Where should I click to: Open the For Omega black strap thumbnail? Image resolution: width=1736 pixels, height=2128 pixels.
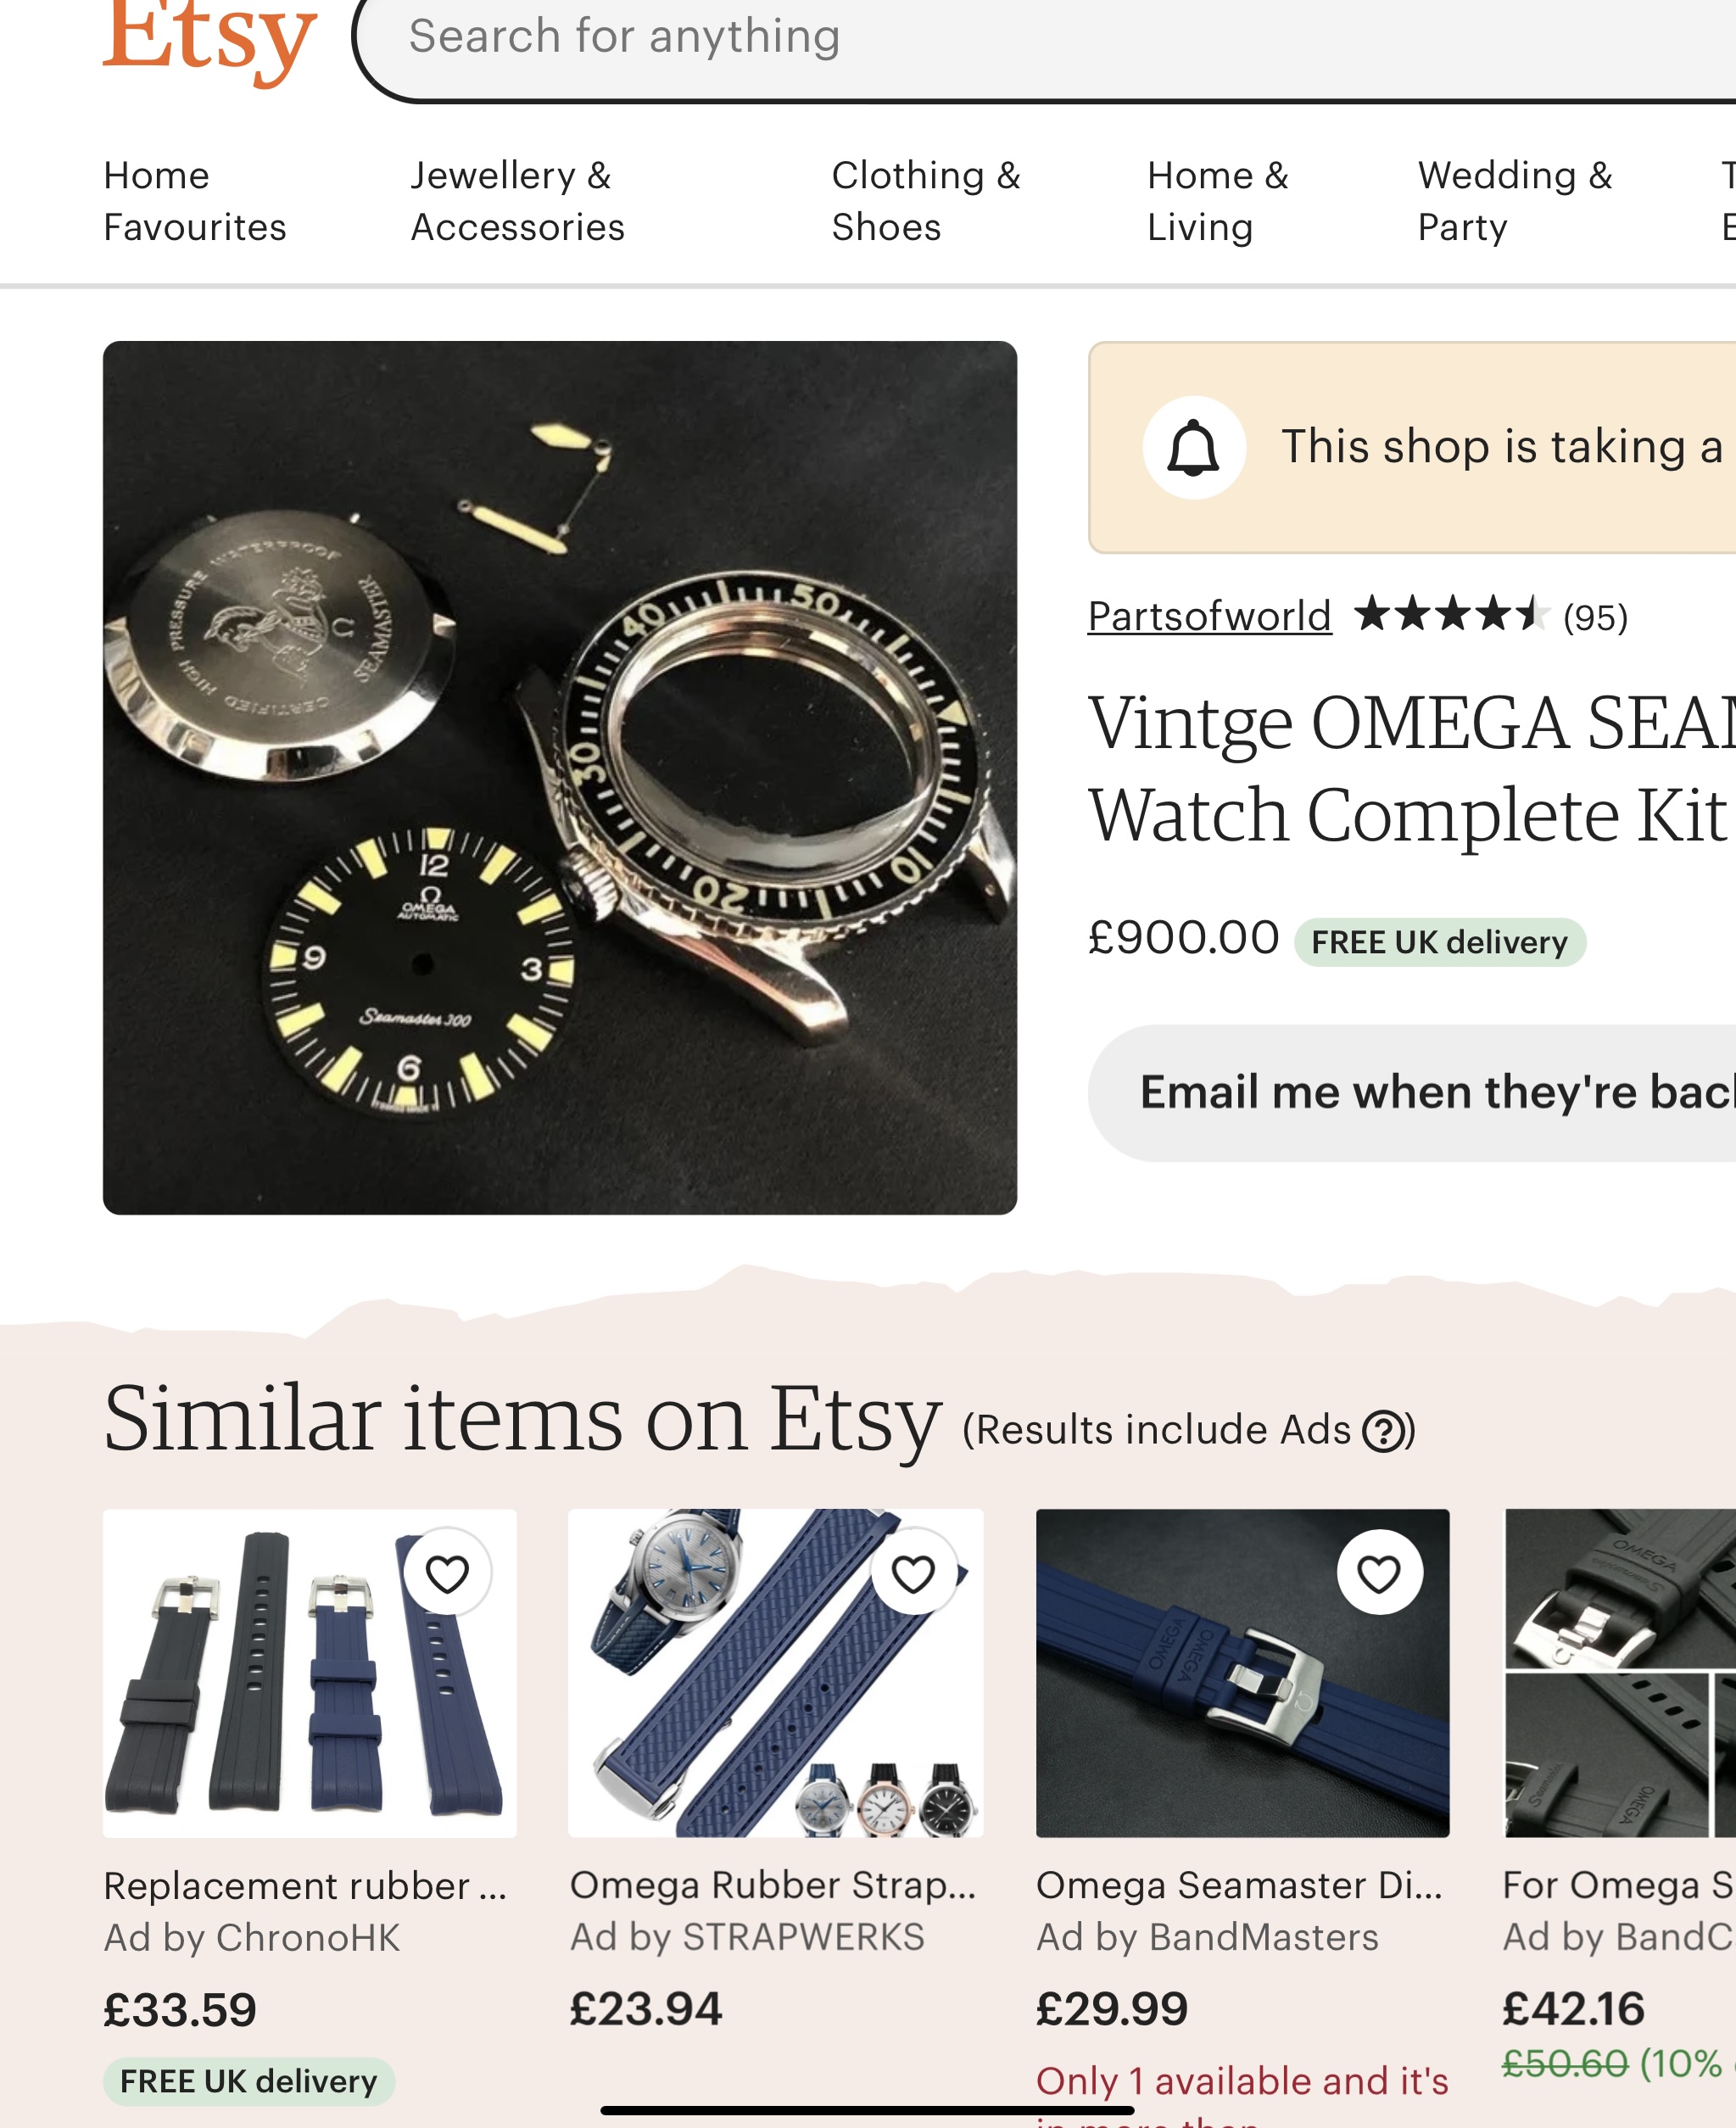1620,1672
